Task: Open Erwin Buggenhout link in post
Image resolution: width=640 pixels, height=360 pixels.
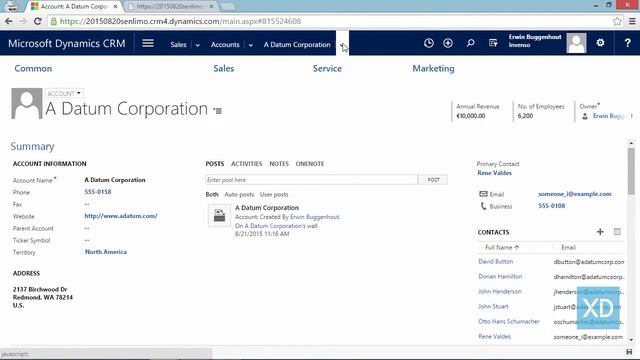Action: (x=315, y=217)
